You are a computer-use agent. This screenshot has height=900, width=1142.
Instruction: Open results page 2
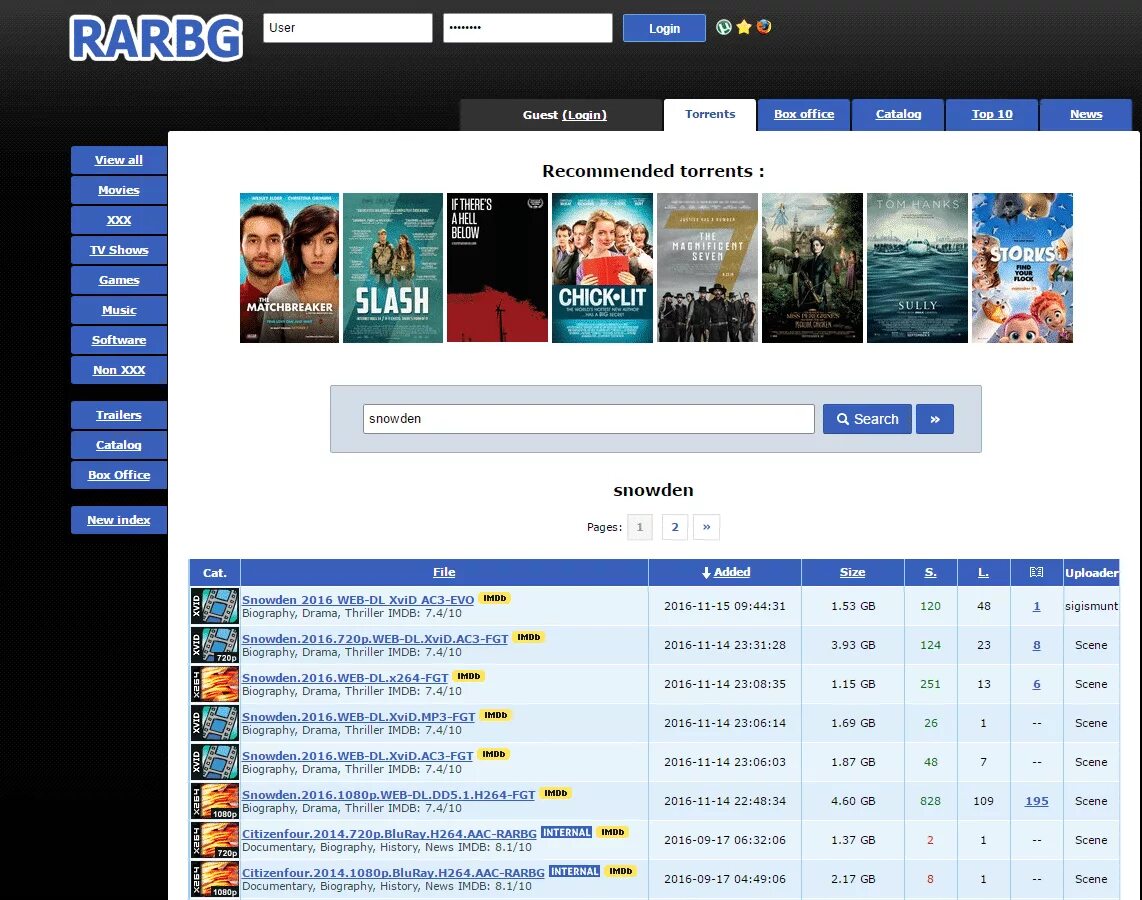pos(675,527)
